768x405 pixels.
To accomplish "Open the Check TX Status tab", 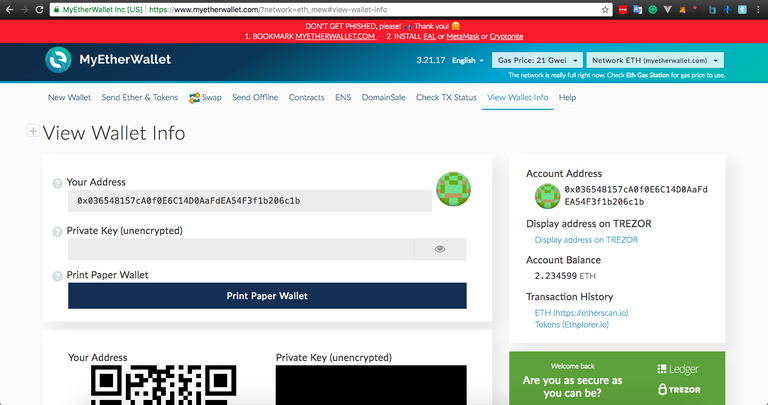I will click(x=446, y=97).
